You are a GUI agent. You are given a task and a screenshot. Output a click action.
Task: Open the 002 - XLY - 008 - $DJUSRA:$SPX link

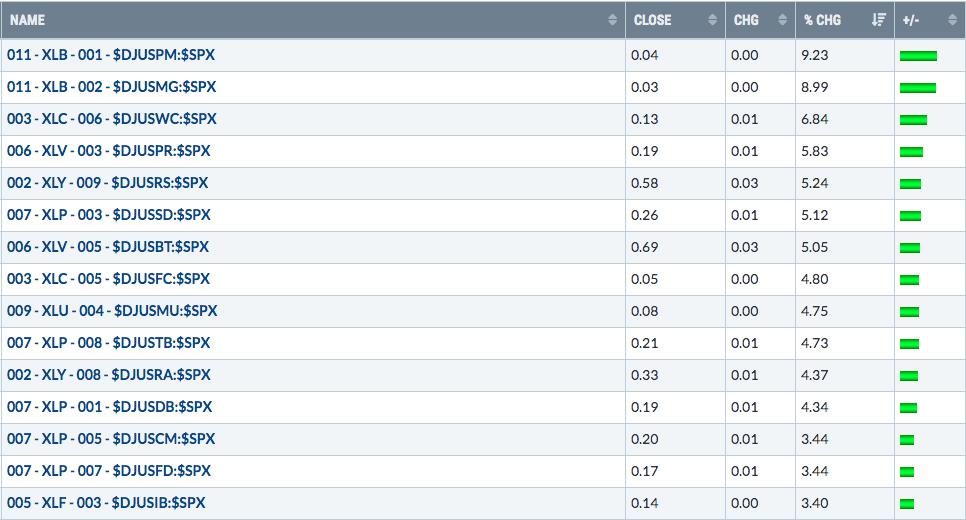tap(109, 375)
